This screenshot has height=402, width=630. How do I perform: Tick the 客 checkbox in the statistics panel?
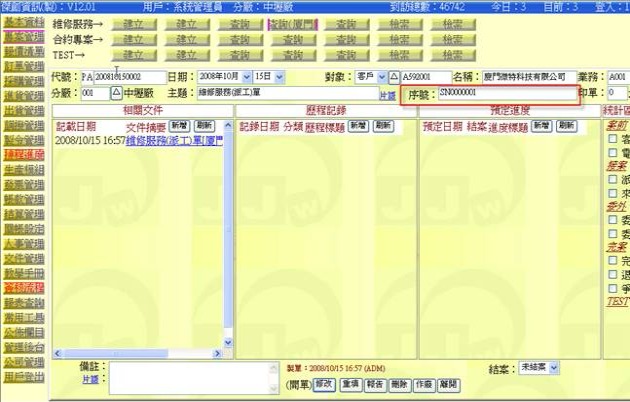coord(612,139)
